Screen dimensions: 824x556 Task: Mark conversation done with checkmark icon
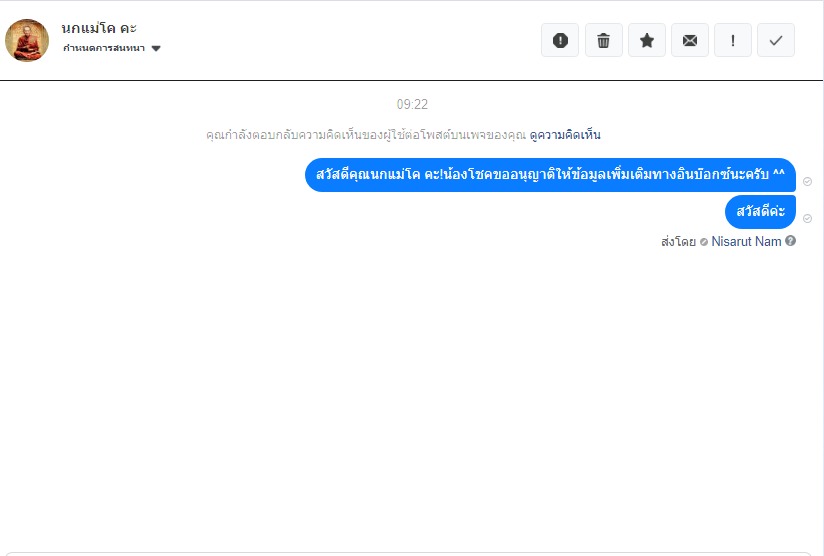(x=776, y=40)
